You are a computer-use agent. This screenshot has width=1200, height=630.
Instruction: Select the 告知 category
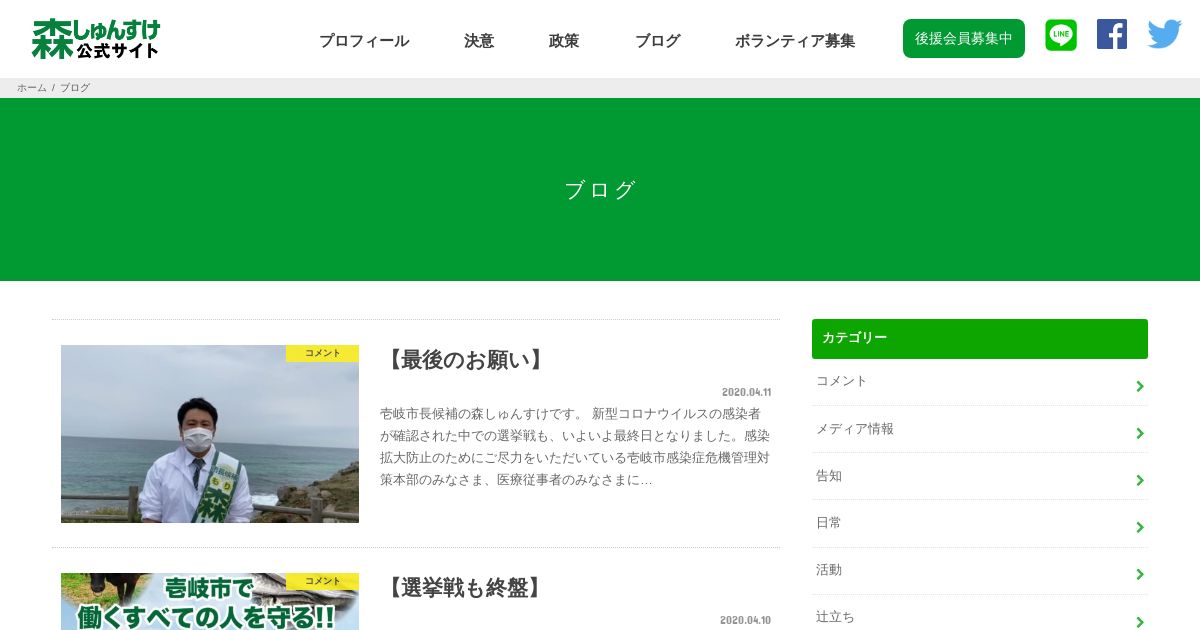980,476
